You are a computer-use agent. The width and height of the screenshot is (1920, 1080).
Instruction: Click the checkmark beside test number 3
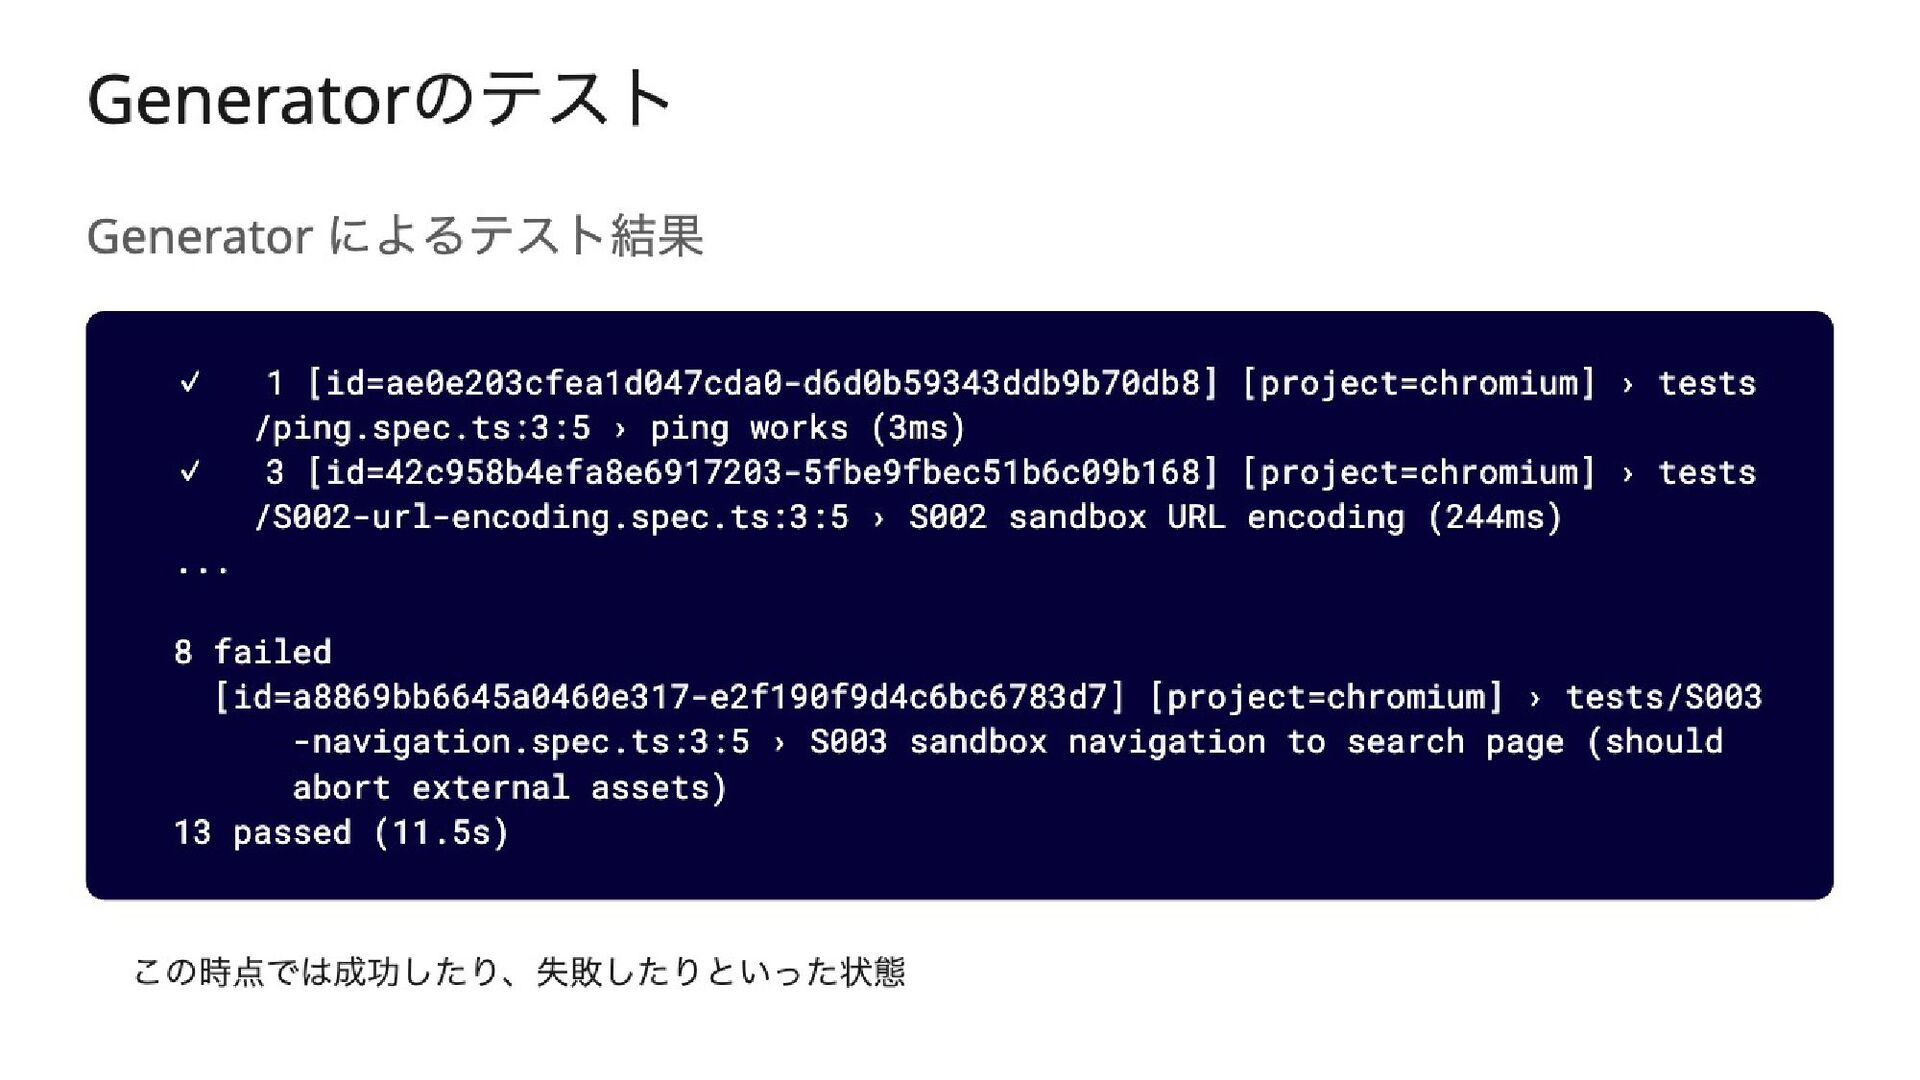coord(189,472)
